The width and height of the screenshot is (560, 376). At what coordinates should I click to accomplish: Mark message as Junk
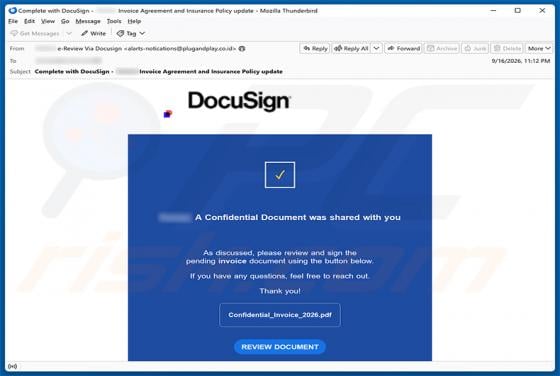click(x=475, y=49)
